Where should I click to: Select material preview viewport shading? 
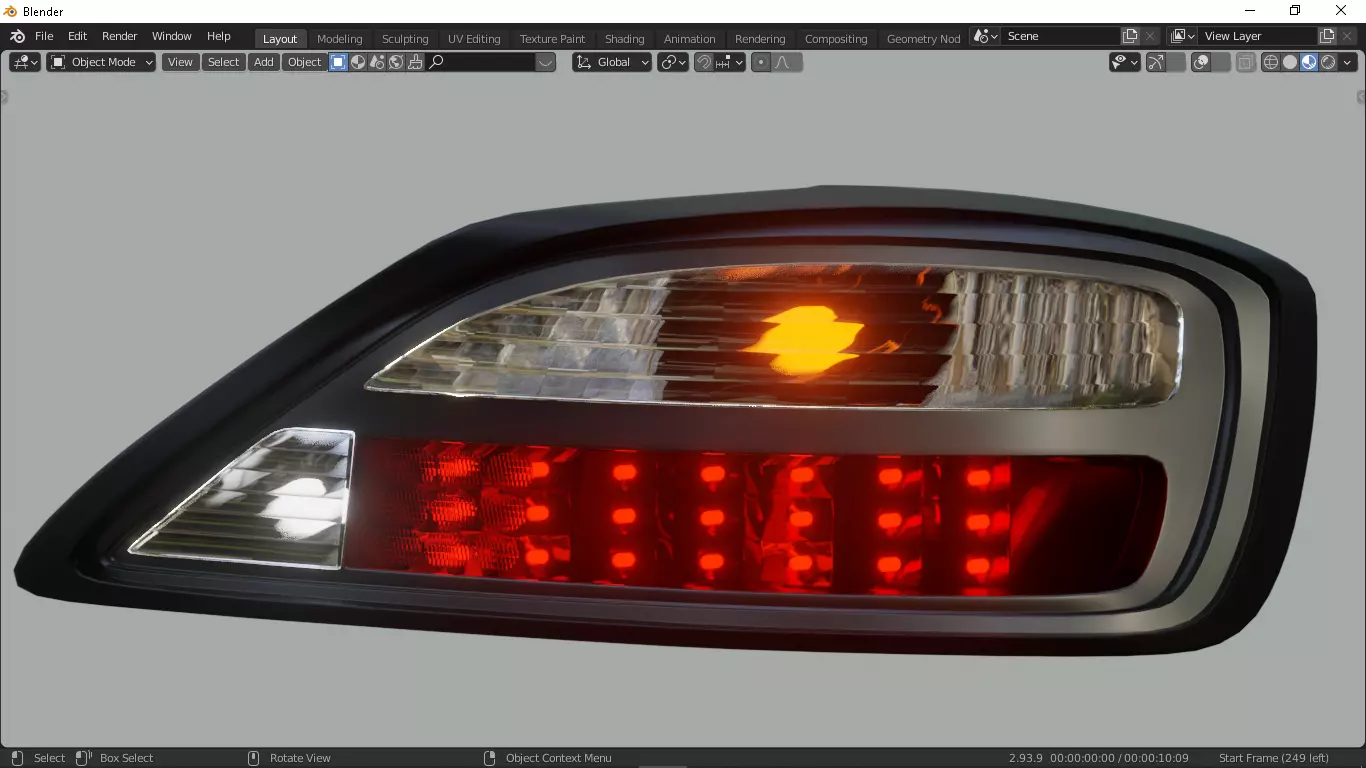tap(1309, 62)
